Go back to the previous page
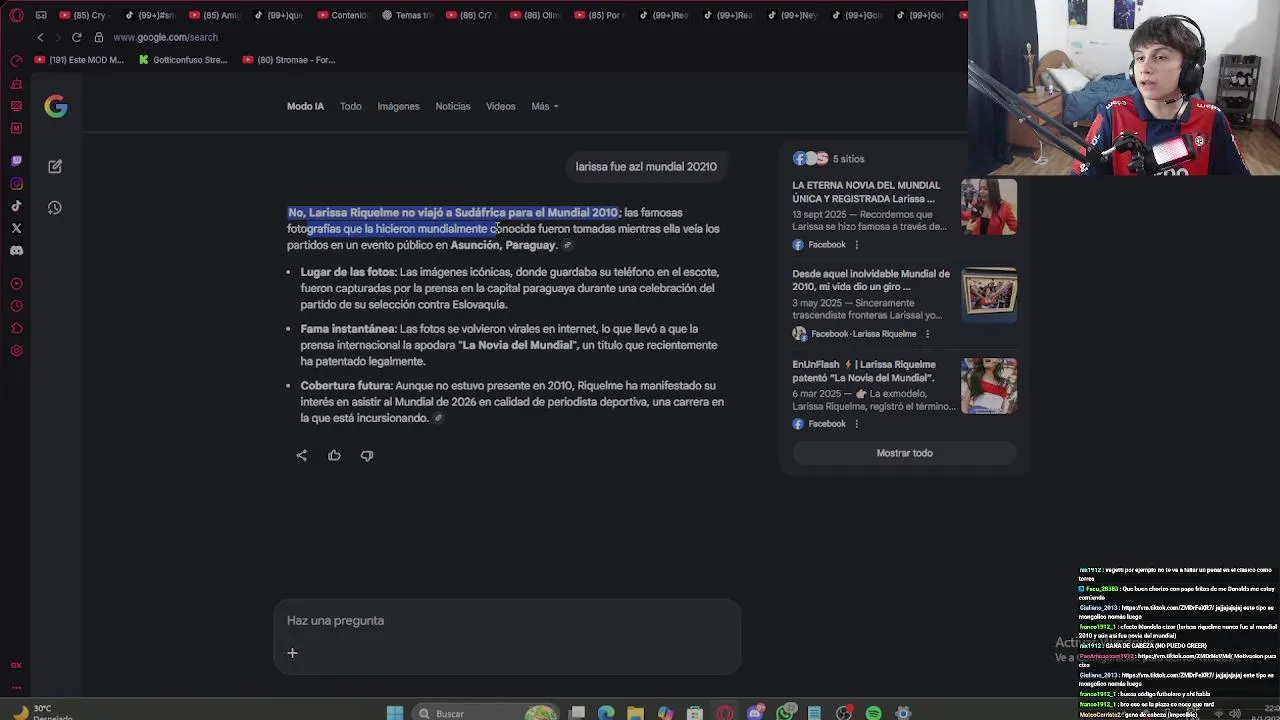 coord(40,37)
